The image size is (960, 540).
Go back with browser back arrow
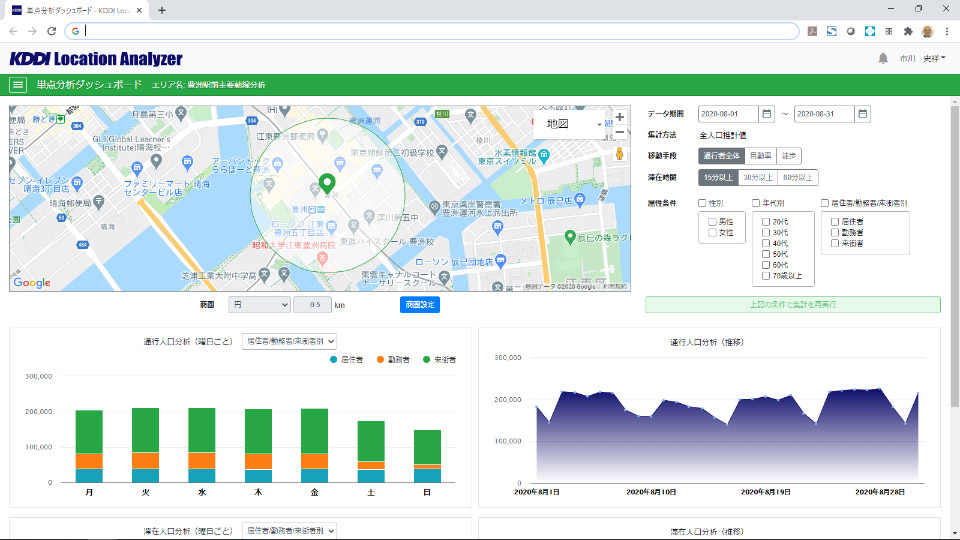13,31
